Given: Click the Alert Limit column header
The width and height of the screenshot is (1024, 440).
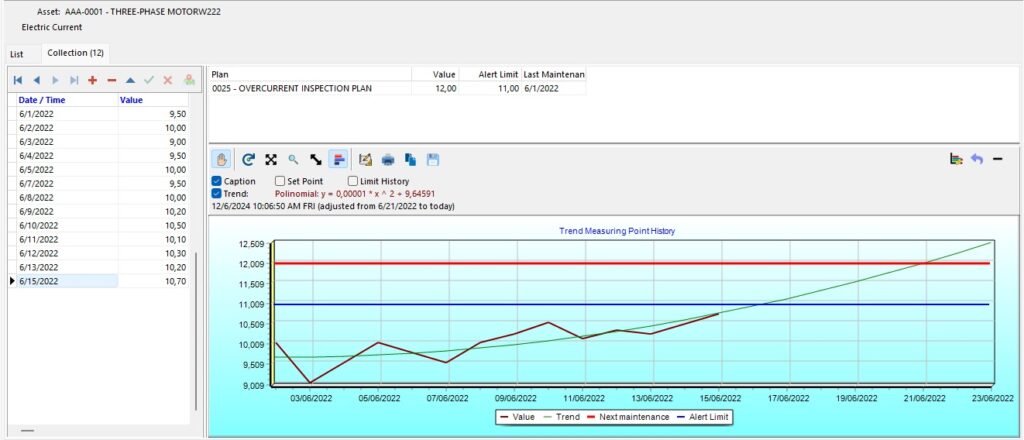Looking at the screenshot, I should (x=490, y=74).
